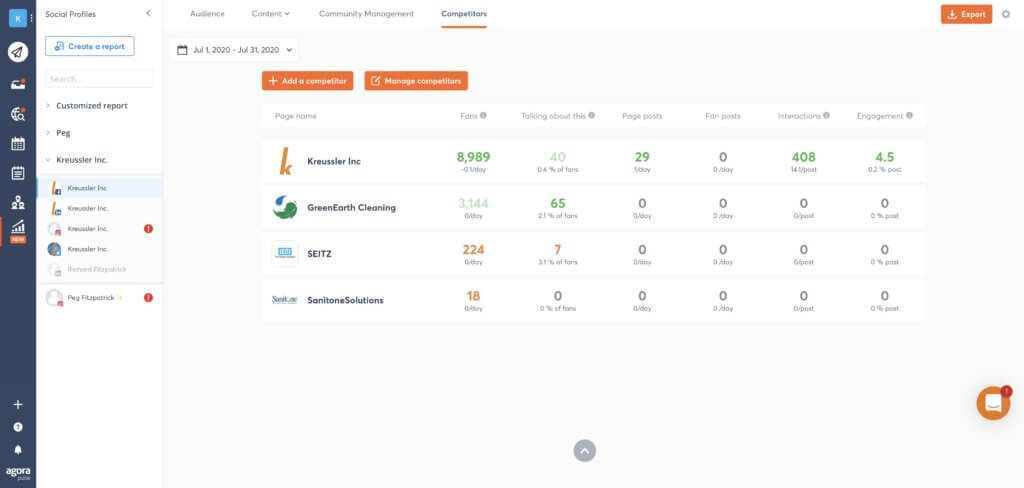The width and height of the screenshot is (1024, 488).
Task: Click info icon next to Engagement
Action: pos(909,116)
